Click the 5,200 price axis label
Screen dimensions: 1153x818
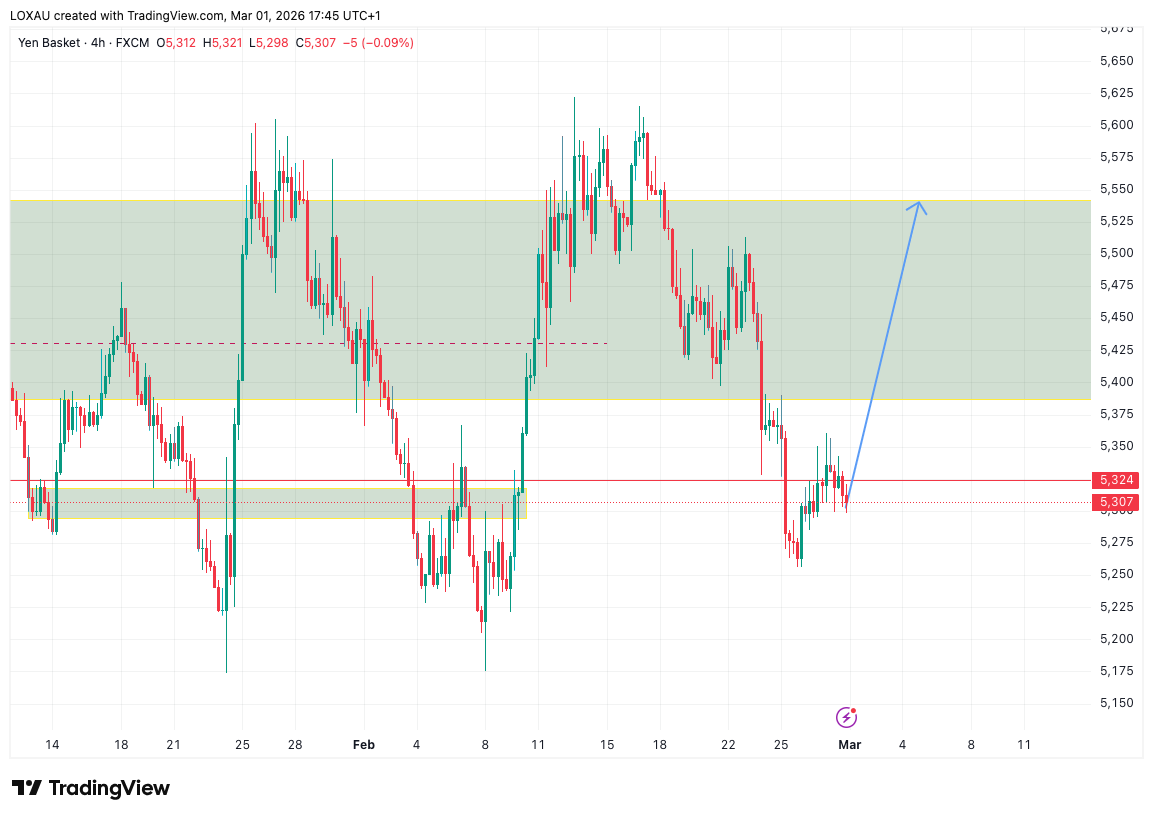[1116, 639]
